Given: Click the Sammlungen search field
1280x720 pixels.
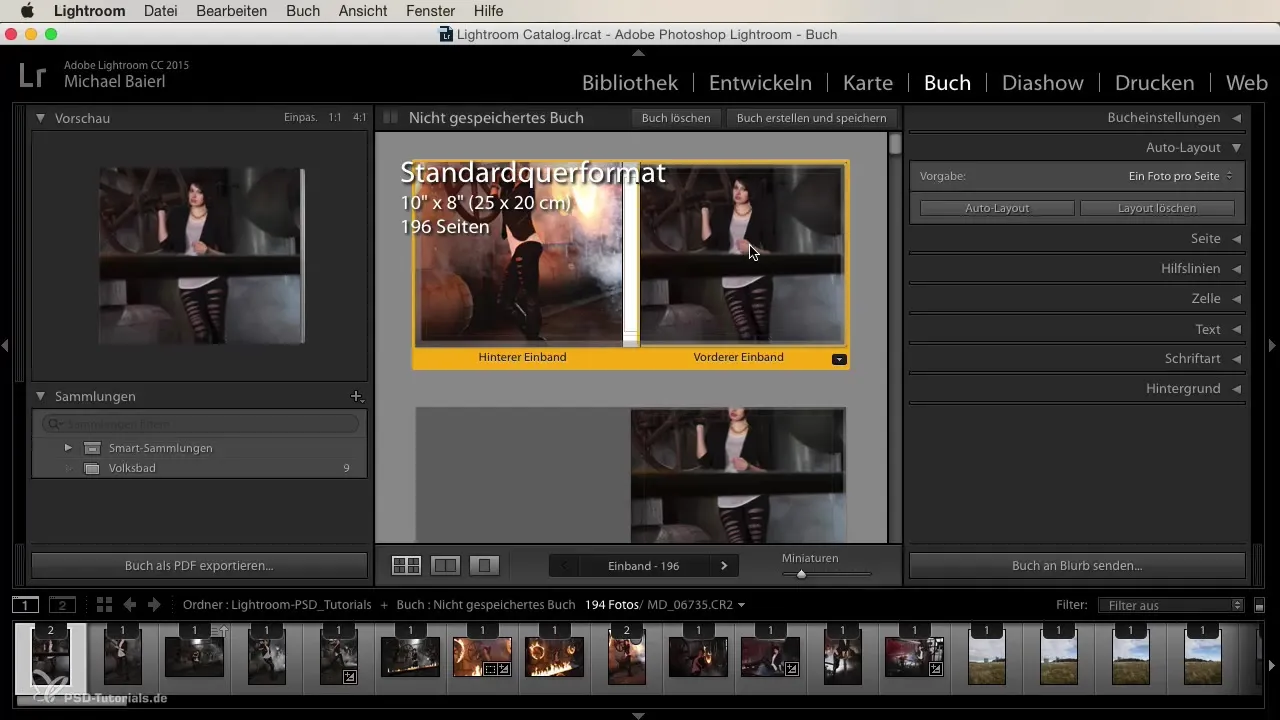Looking at the screenshot, I should (x=200, y=424).
